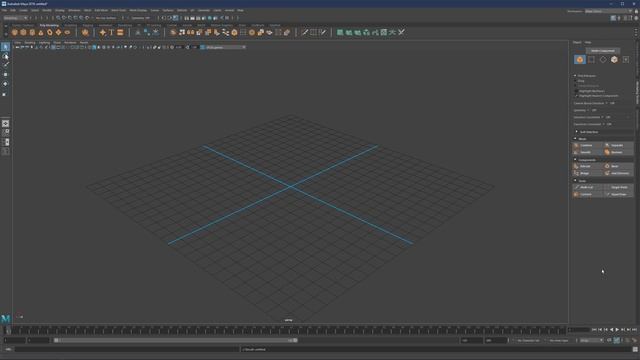The width and height of the screenshot is (640, 360).
Task: Collapse the Mesh section in Modeling Toolkit
Action: pos(576,139)
